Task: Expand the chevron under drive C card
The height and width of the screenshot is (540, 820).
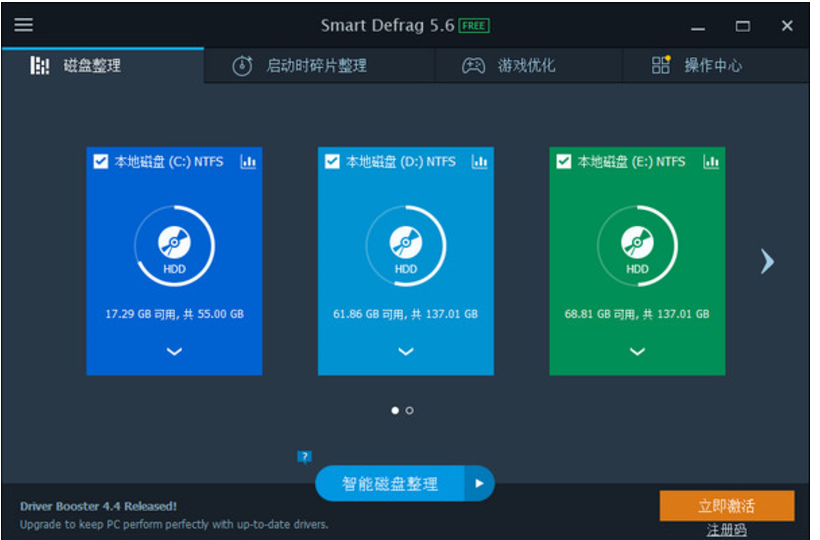Action: (x=174, y=351)
